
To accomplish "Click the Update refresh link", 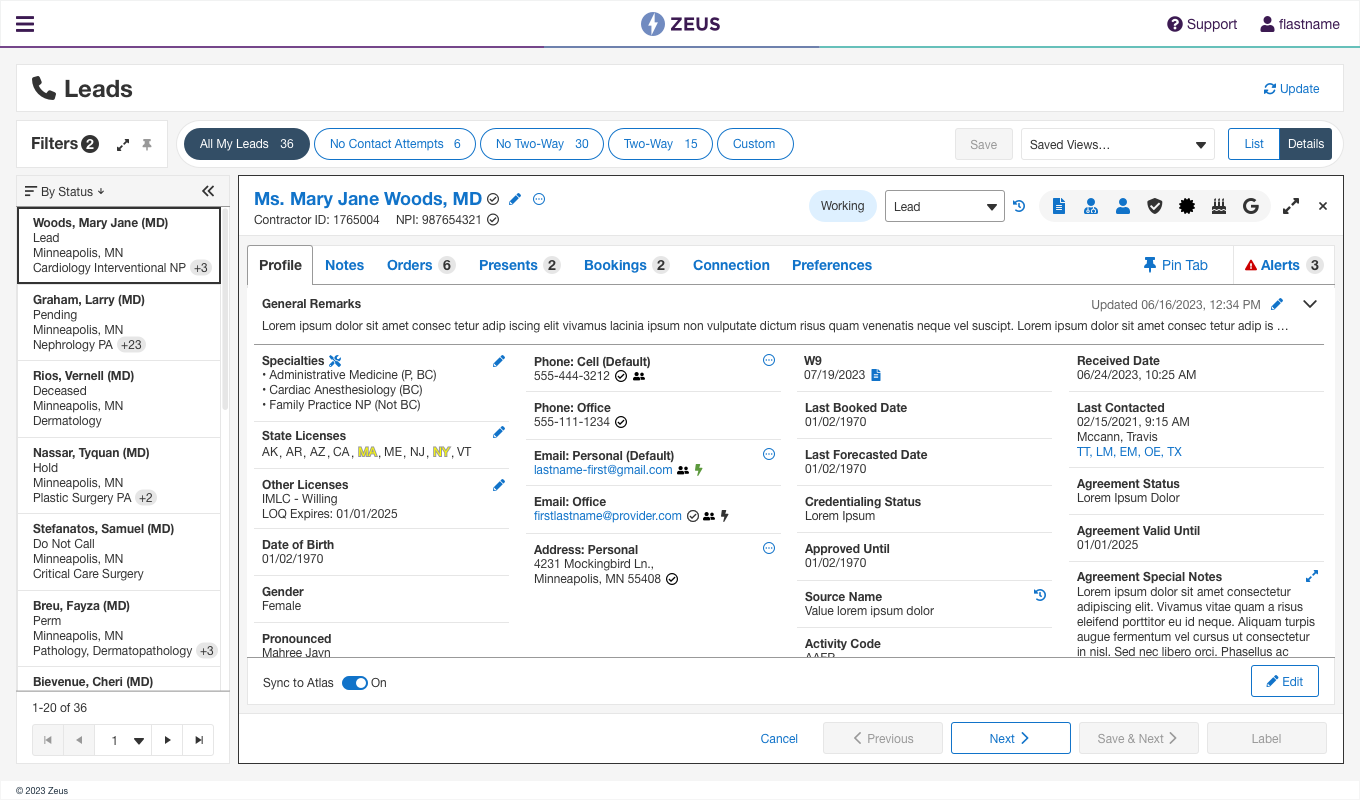I will (1291, 89).
